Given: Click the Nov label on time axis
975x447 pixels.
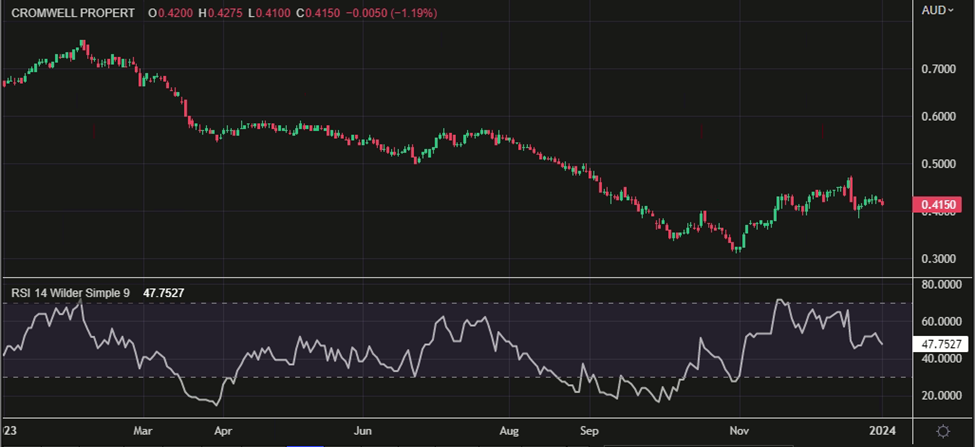Looking at the screenshot, I should coord(739,430).
